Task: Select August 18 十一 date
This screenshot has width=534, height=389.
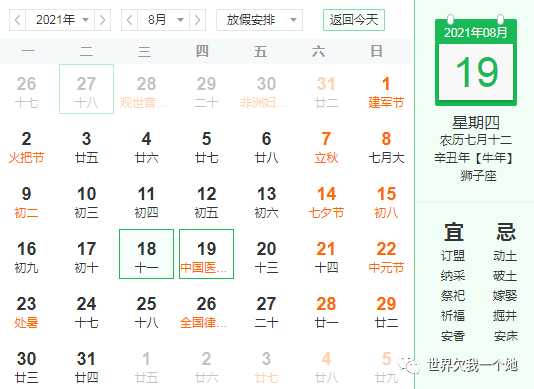Action: pos(146,254)
